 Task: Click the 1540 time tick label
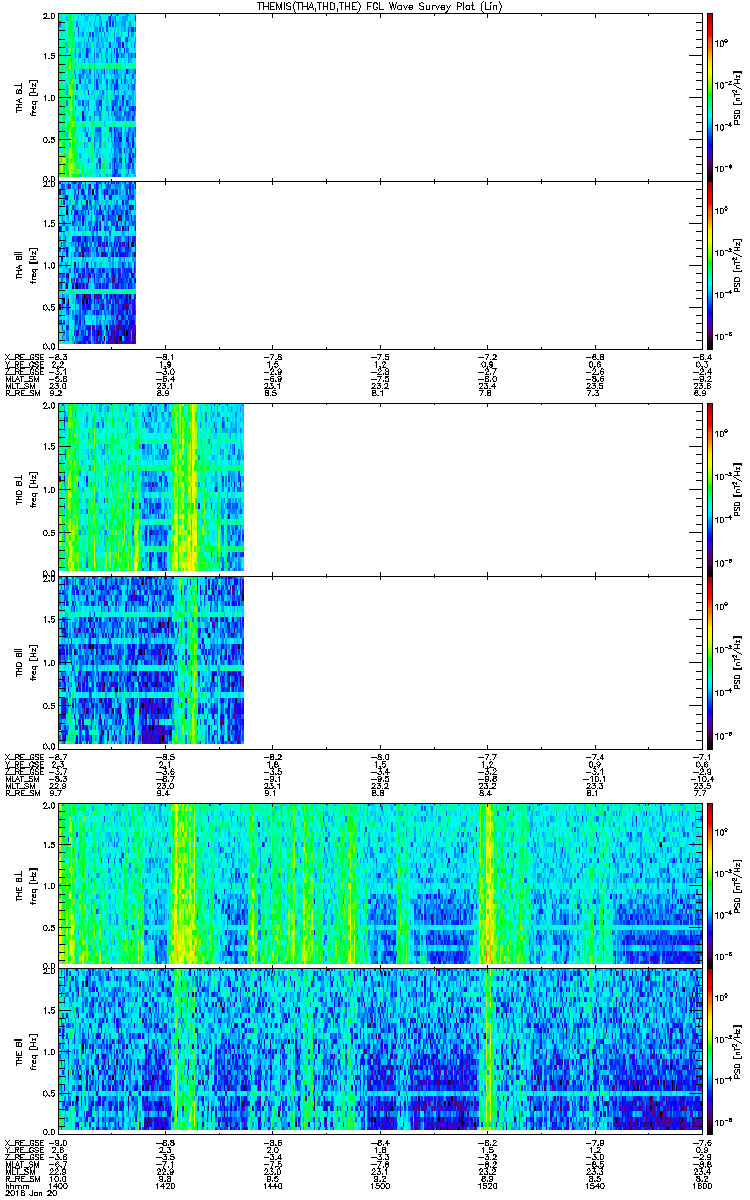pos(595,1186)
